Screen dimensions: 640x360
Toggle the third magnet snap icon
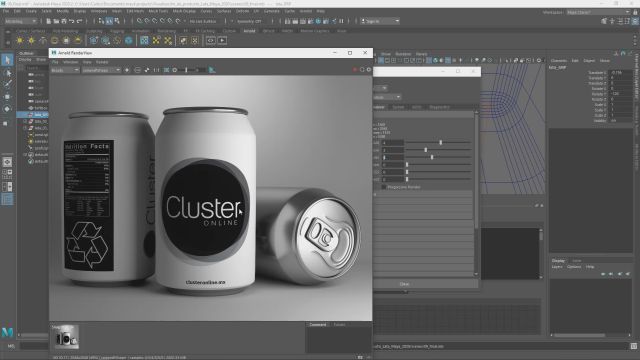click(x=155, y=21)
